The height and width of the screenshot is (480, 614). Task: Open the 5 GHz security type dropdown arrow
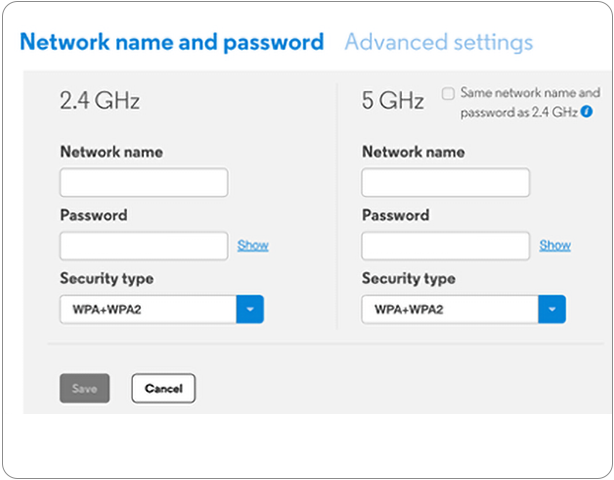552,309
